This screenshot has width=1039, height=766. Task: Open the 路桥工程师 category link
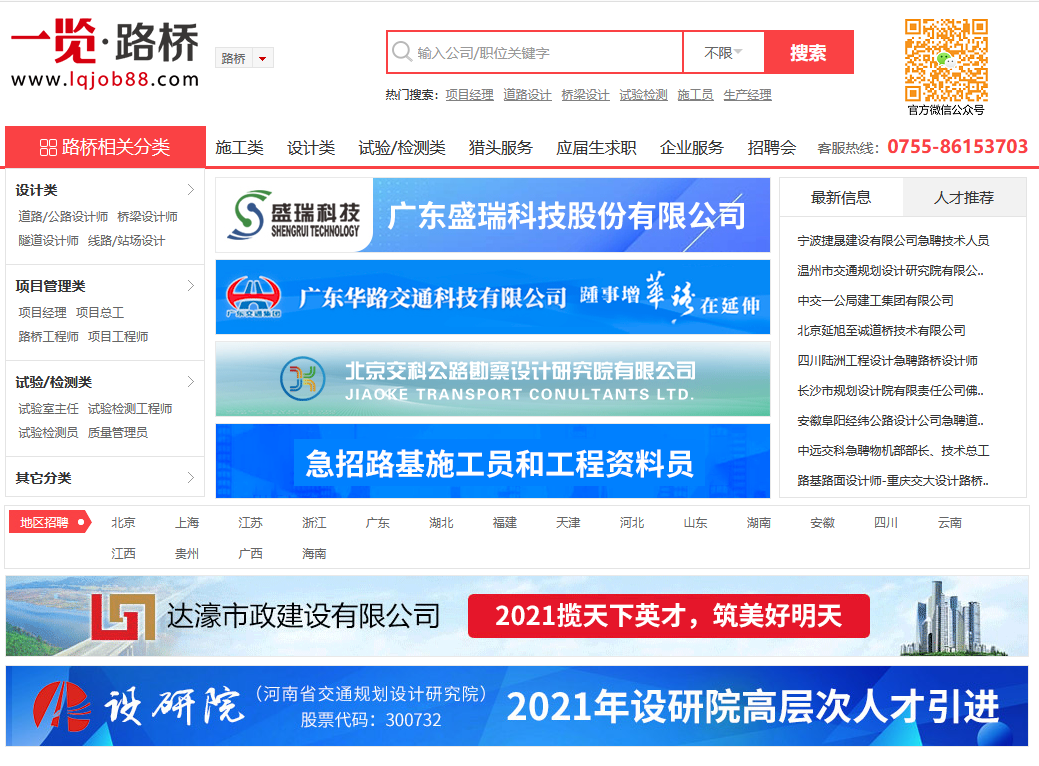coord(48,337)
